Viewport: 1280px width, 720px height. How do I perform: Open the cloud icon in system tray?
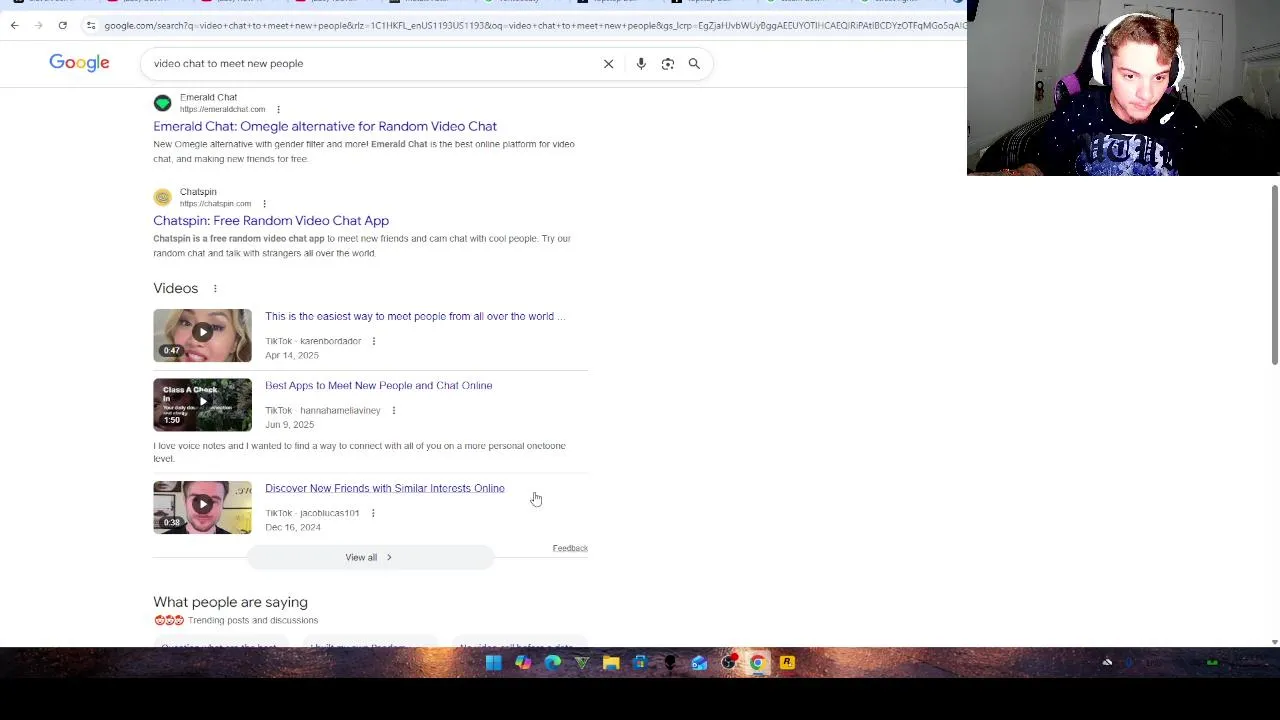[1107, 662]
